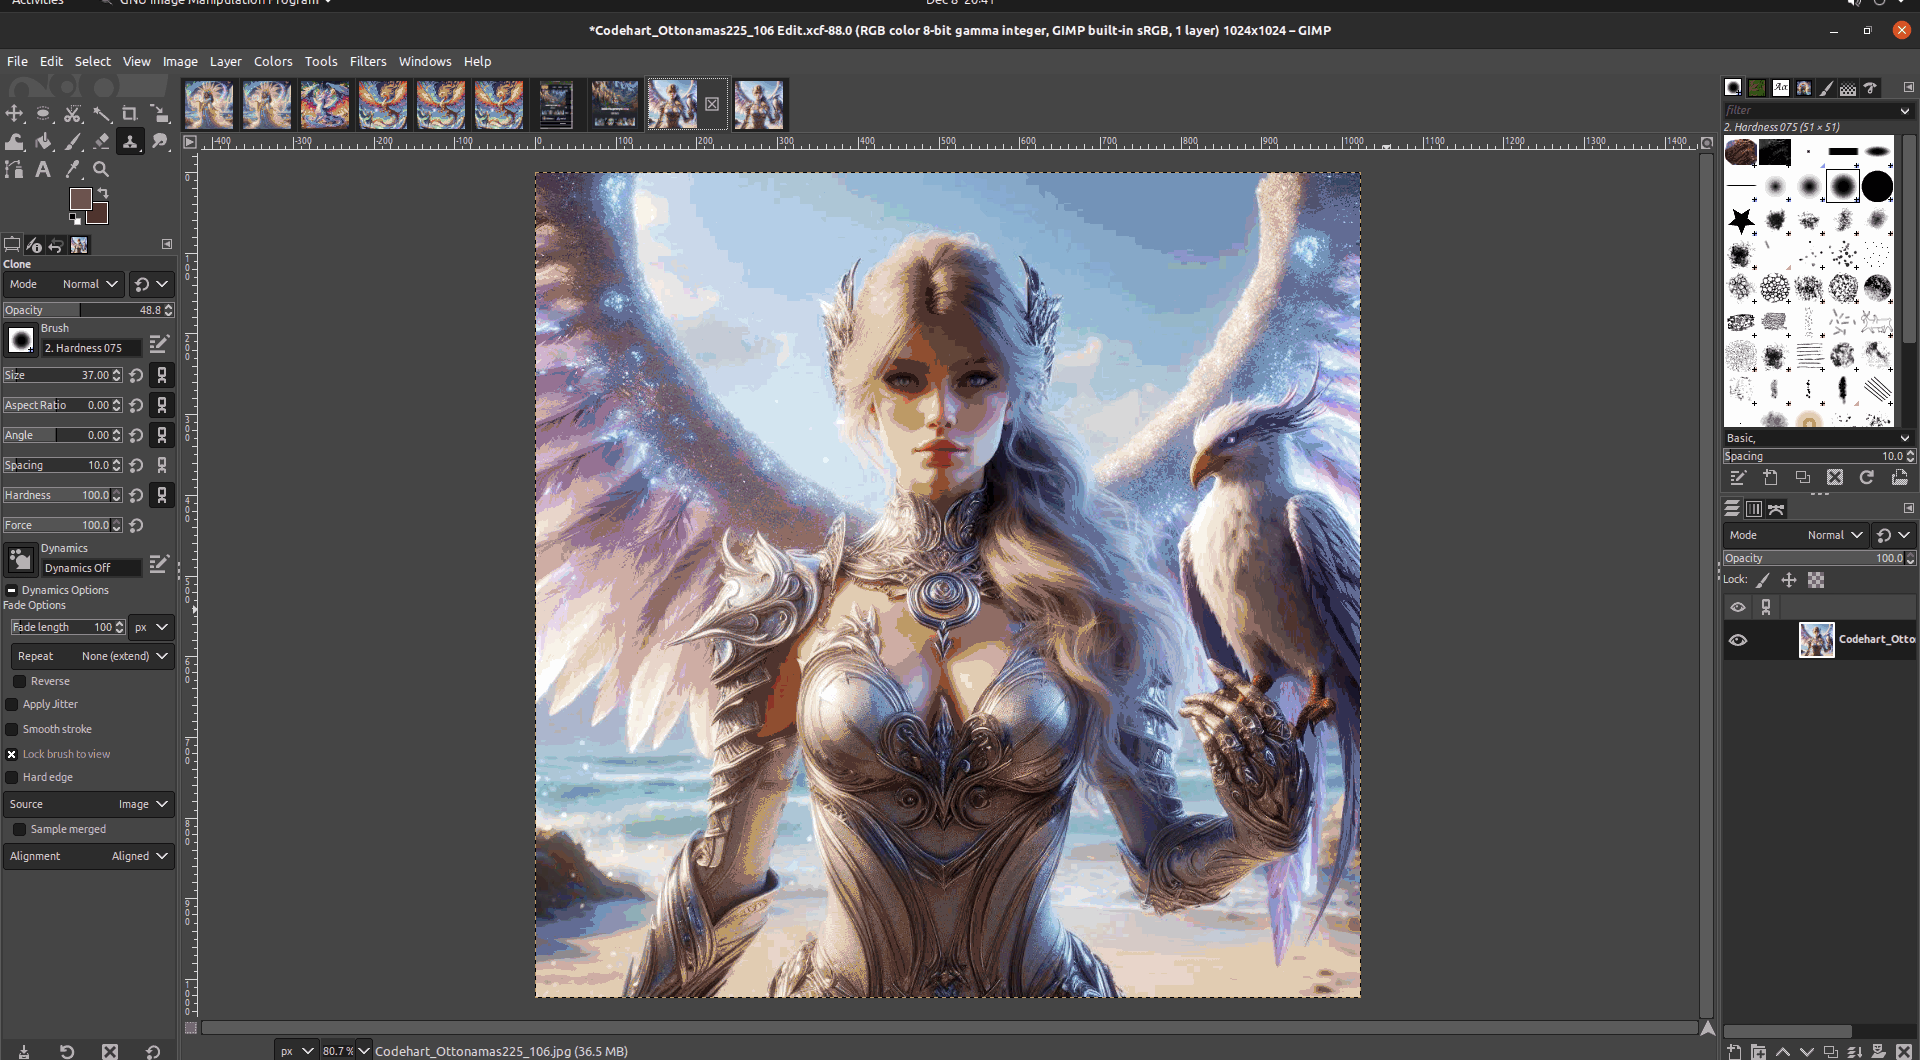Toggle link for Aspect Ratio to brush default
The height and width of the screenshot is (1060, 1920).
click(162, 406)
